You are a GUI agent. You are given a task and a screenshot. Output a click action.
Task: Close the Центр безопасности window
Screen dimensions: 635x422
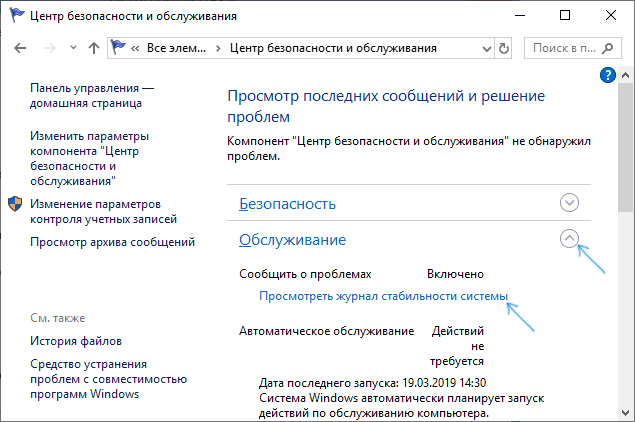611,15
